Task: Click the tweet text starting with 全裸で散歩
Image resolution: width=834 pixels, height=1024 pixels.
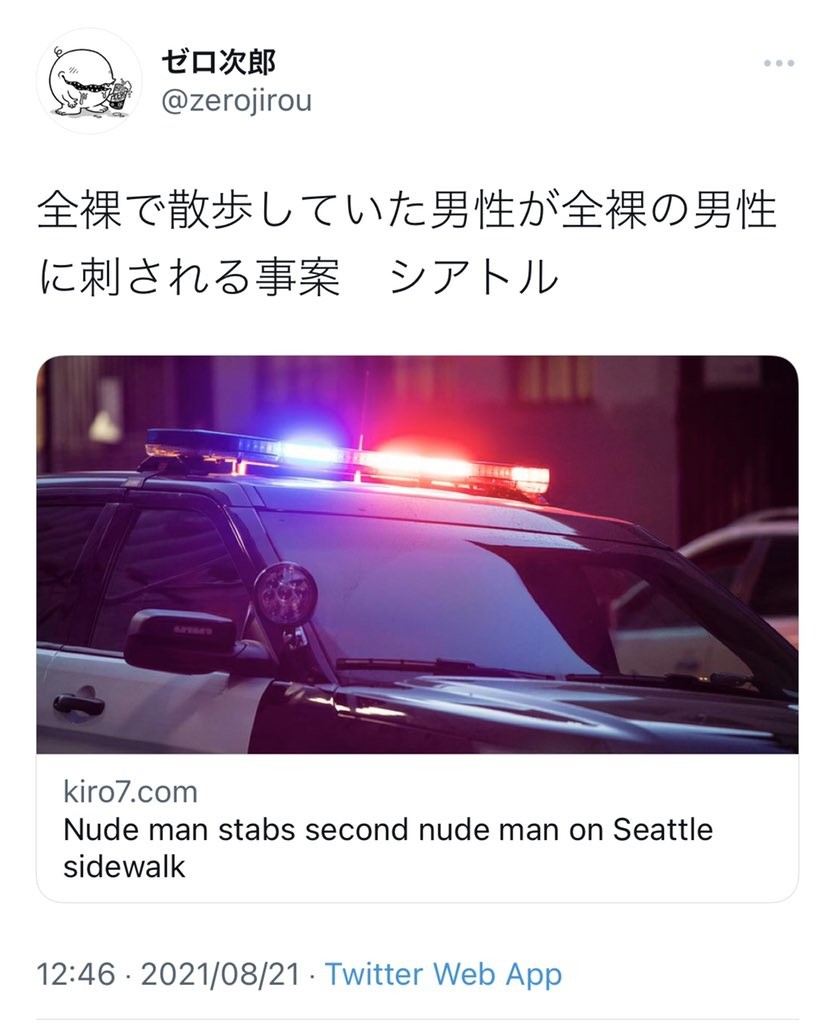Action: click(x=407, y=244)
